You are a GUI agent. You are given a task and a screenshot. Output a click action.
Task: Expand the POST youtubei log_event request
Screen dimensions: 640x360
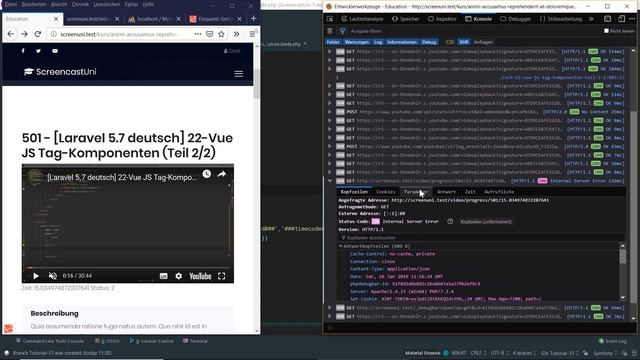330,146
